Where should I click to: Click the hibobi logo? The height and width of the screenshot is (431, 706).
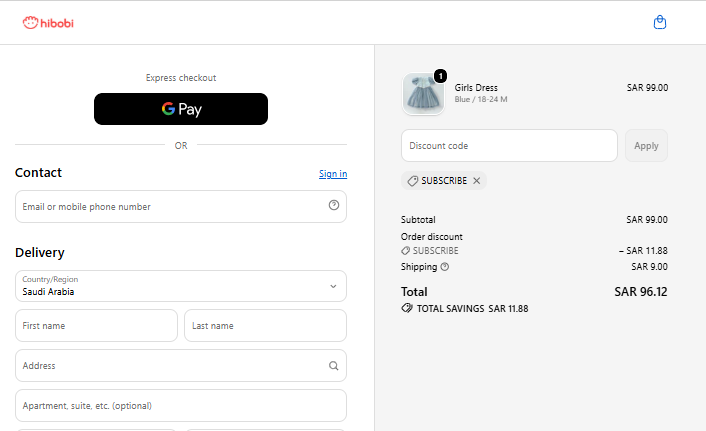48,23
